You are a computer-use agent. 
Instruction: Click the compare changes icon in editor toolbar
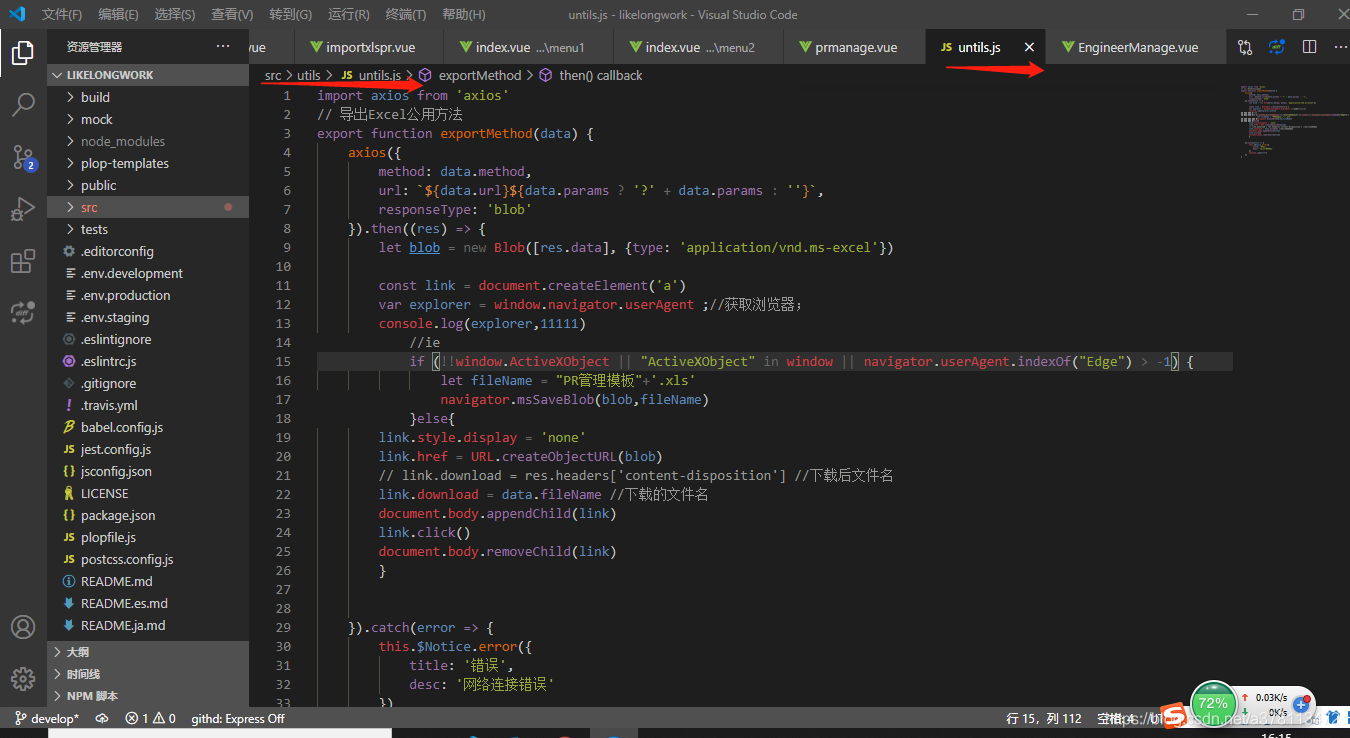(x=1245, y=47)
